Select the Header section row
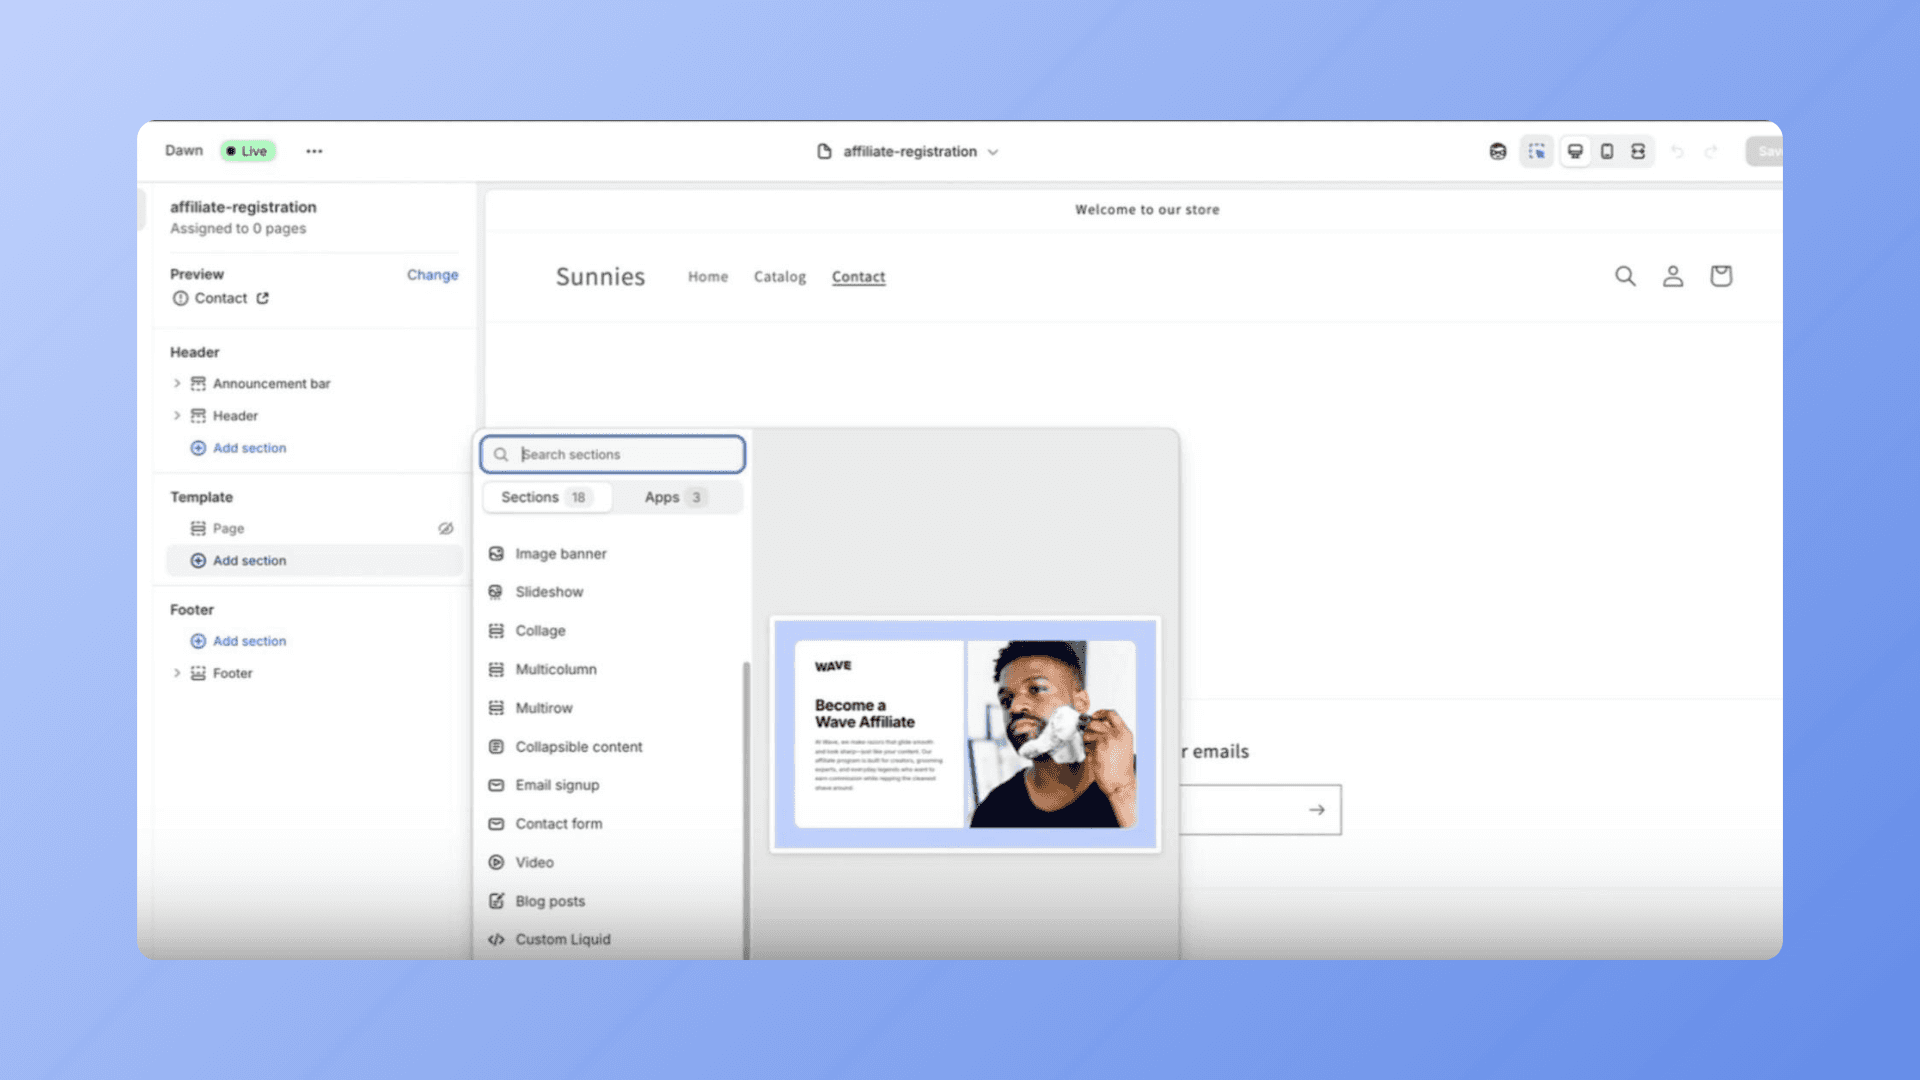The height and width of the screenshot is (1080, 1920). pos(314,415)
